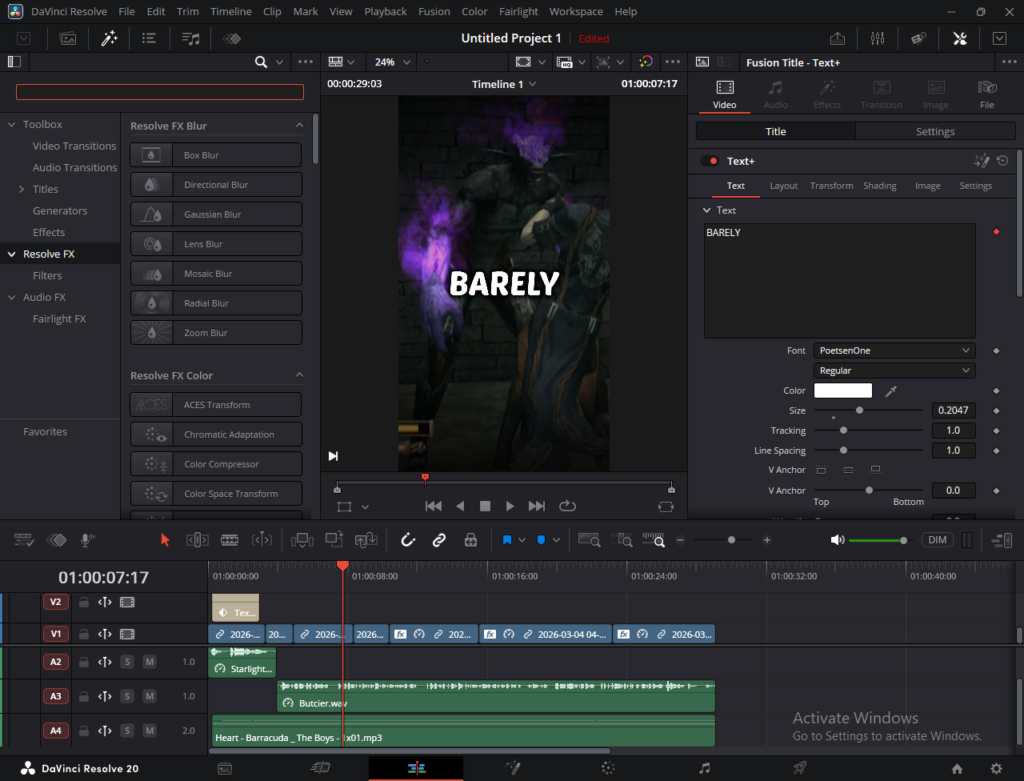This screenshot has width=1024, height=781.
Task: Open the marker color dropdown arrow
Action: (x=556, y=540)
